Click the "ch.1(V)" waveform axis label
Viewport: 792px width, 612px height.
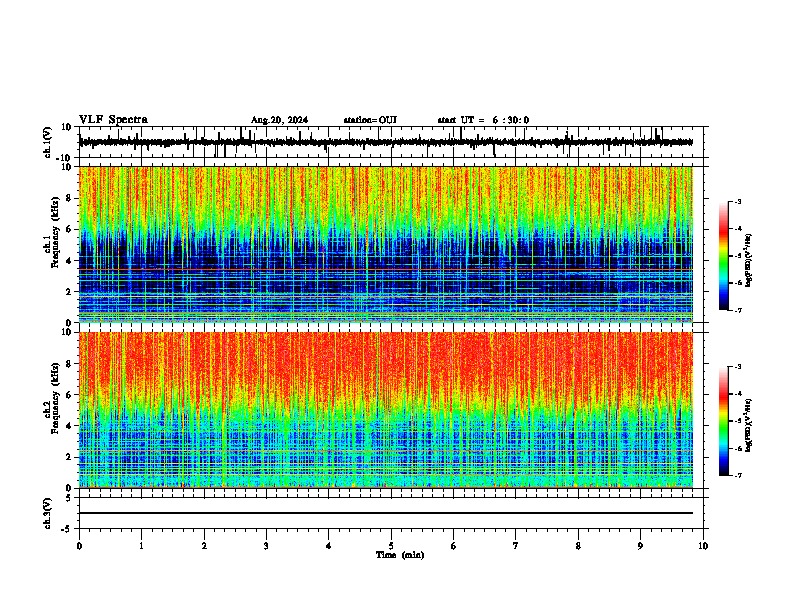click(48, 142)
